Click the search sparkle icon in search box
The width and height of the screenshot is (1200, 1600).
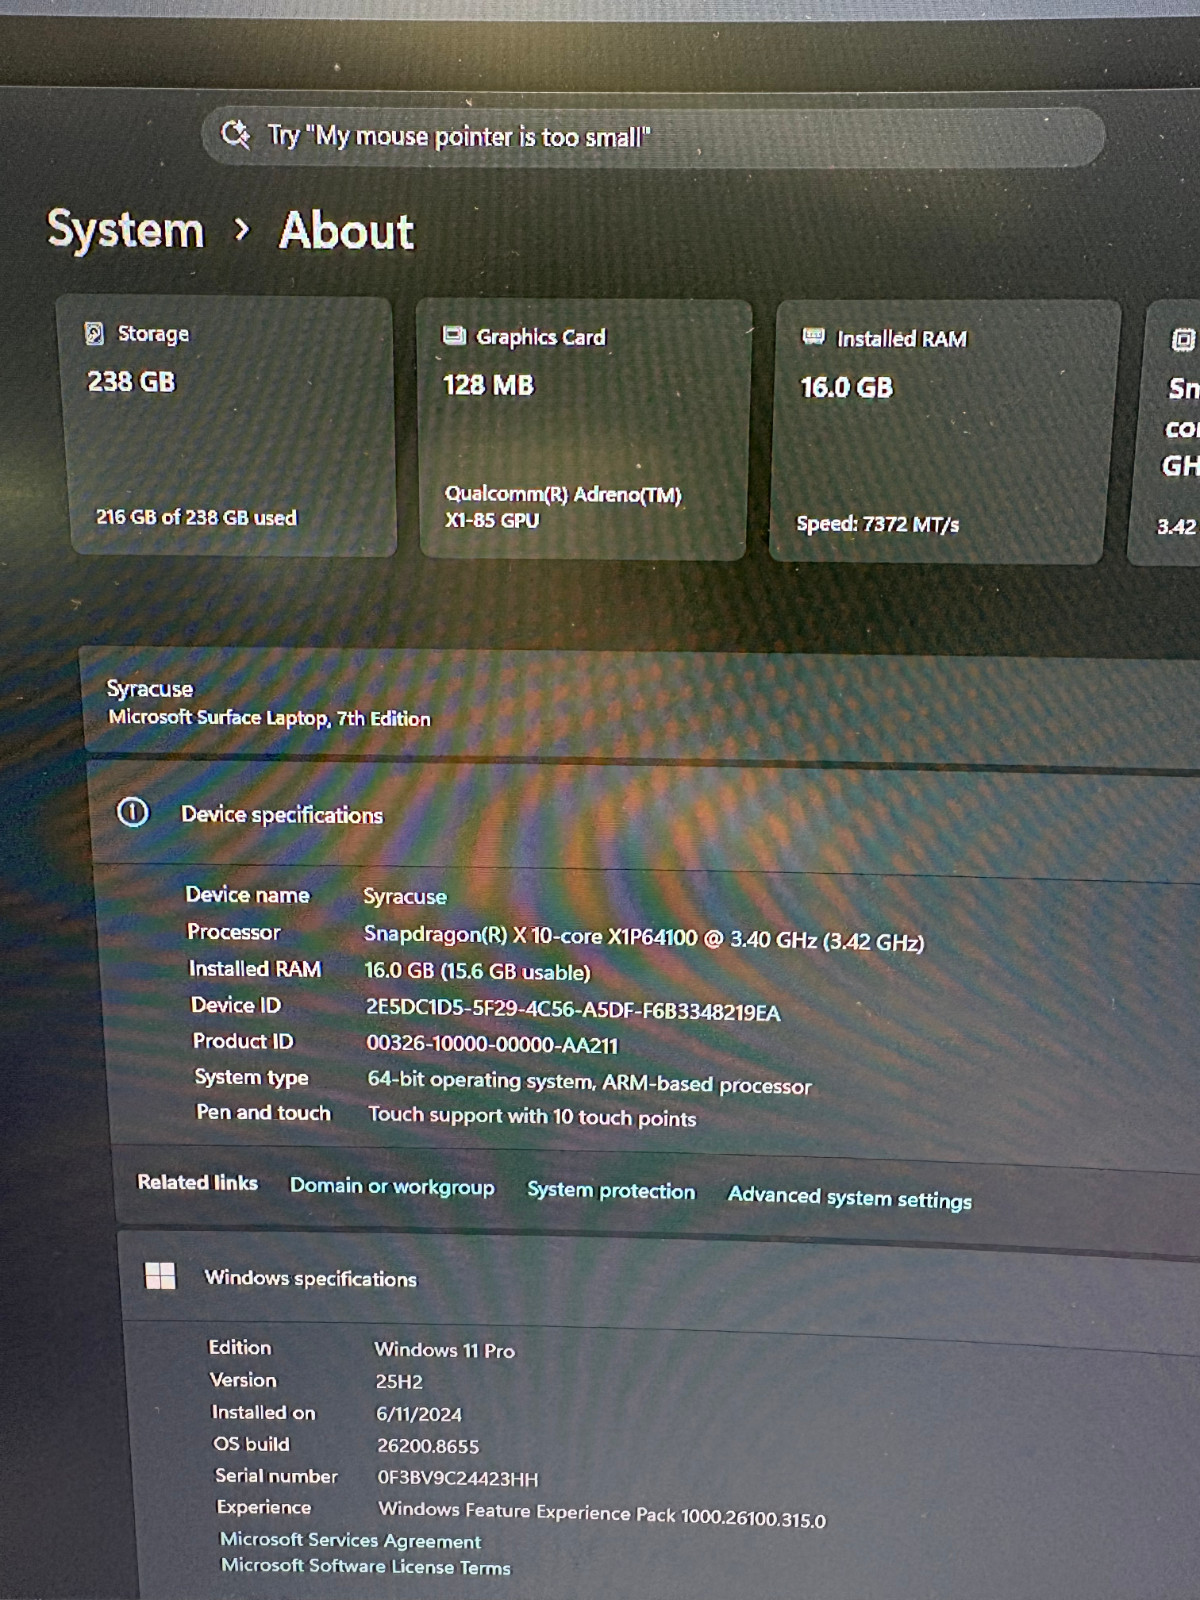coord(236,133)
